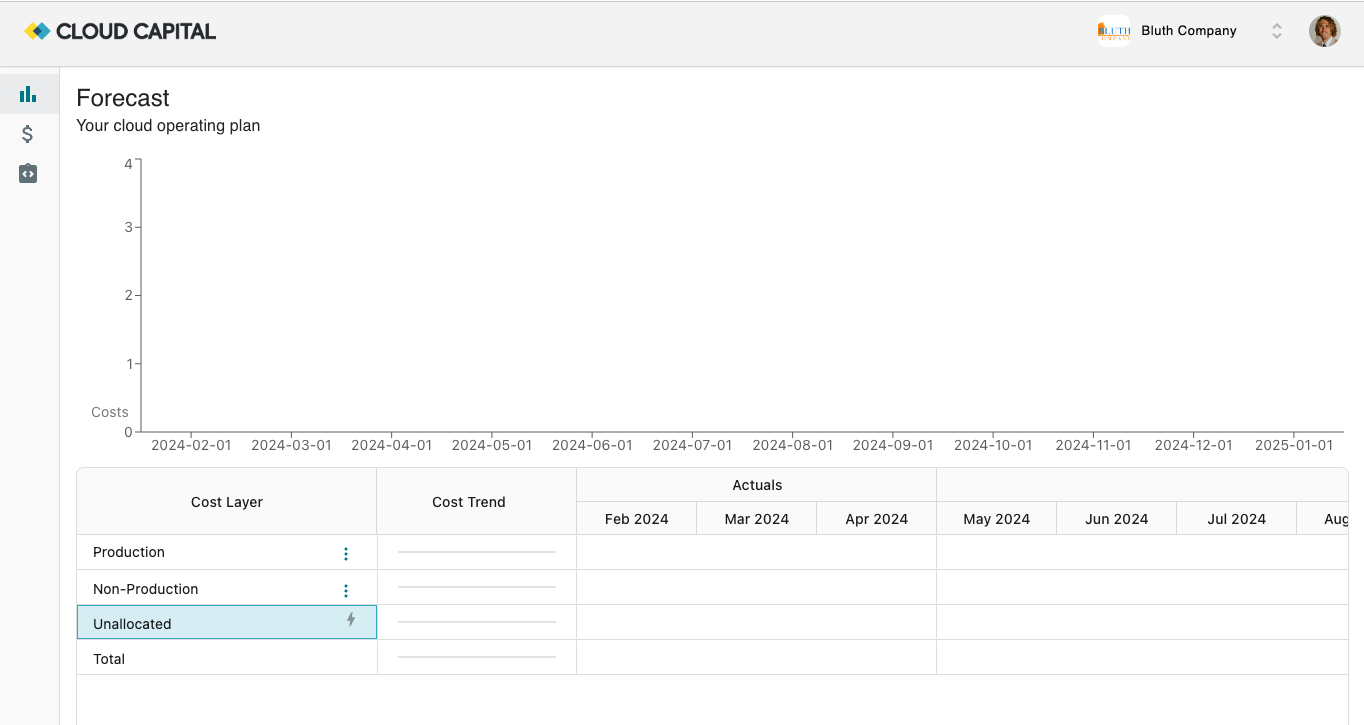Click the Bluth Company name text

tap(1188, 31)
